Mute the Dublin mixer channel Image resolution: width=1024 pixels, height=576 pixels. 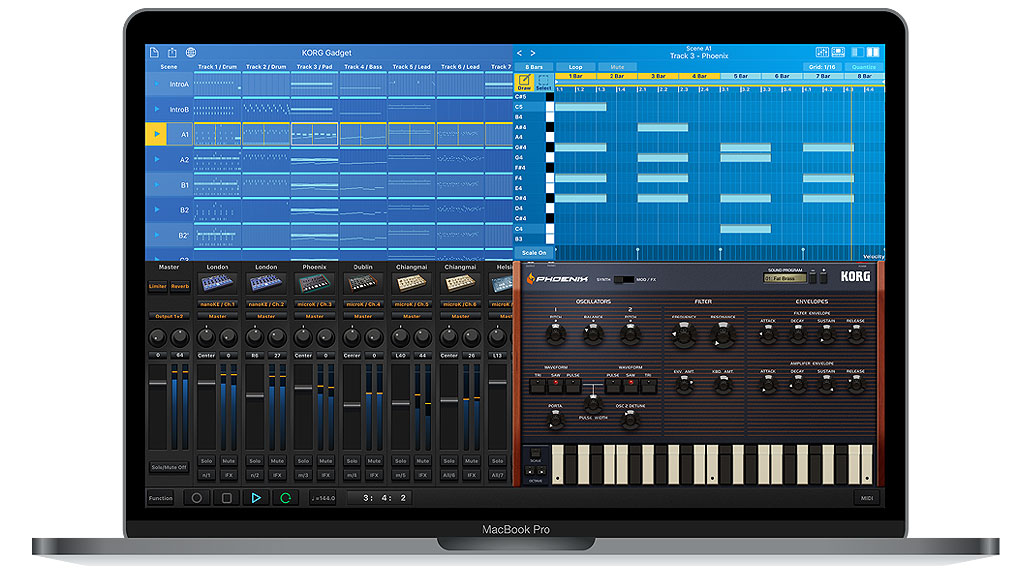point(374,461)
